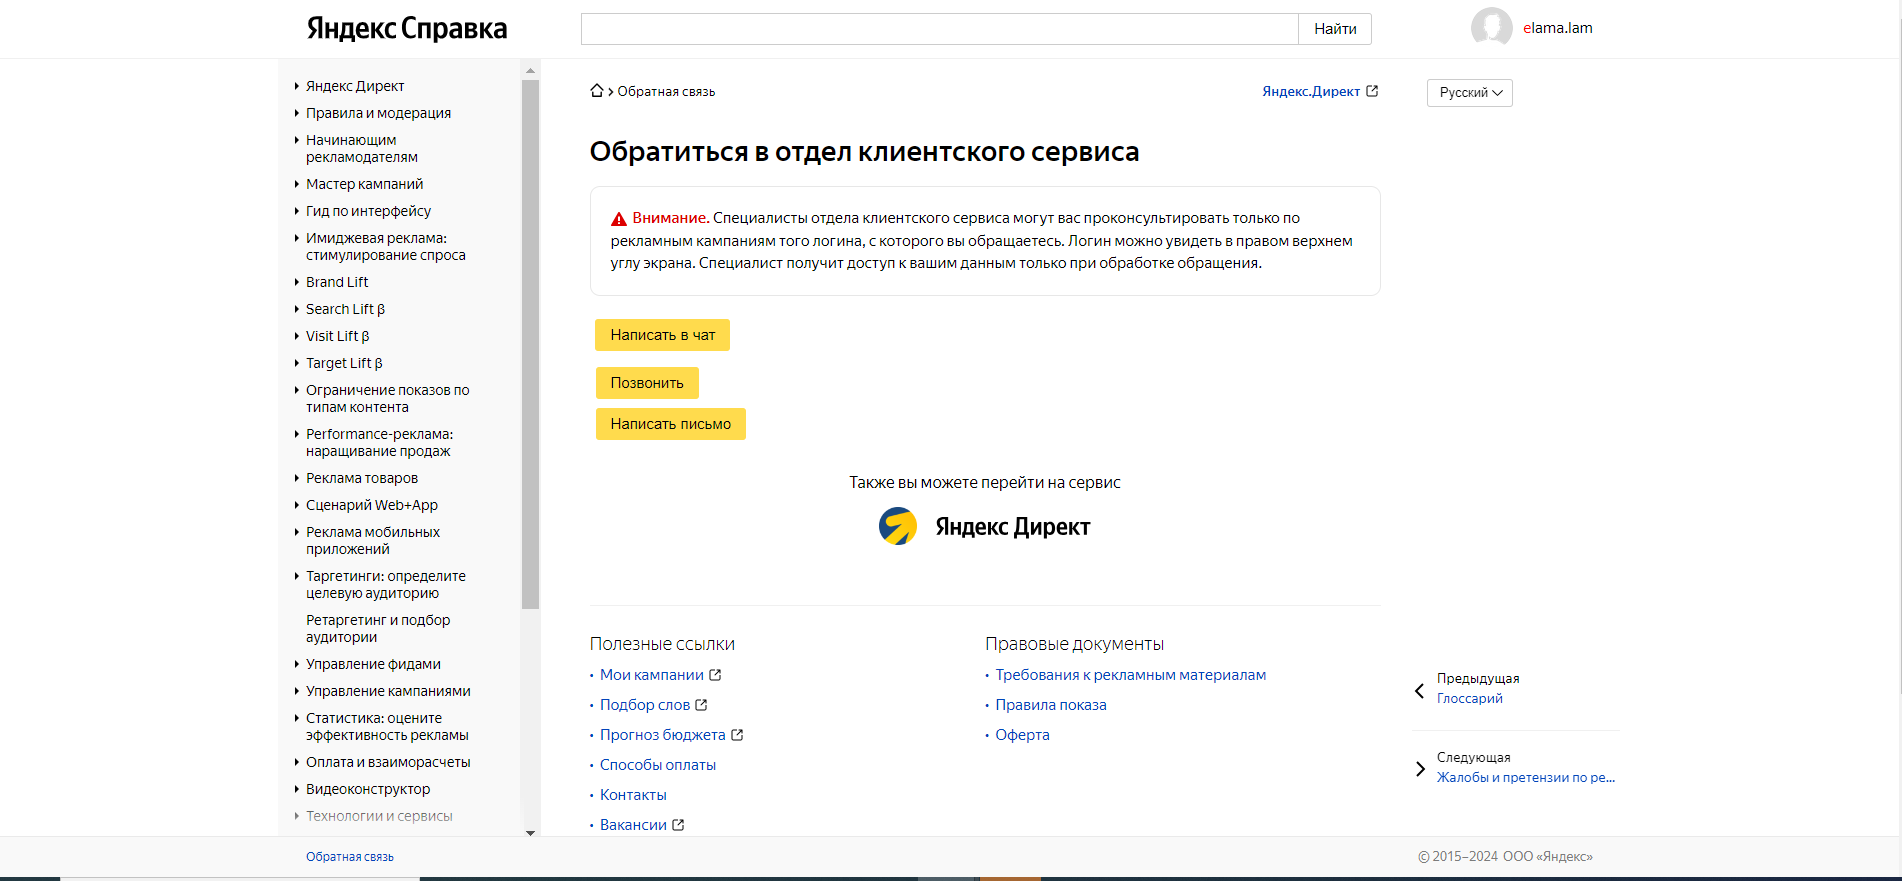Go to next page Жалобы и претензии
Viewport: 1902px width, 881px height.
(x=1526, y=777)
